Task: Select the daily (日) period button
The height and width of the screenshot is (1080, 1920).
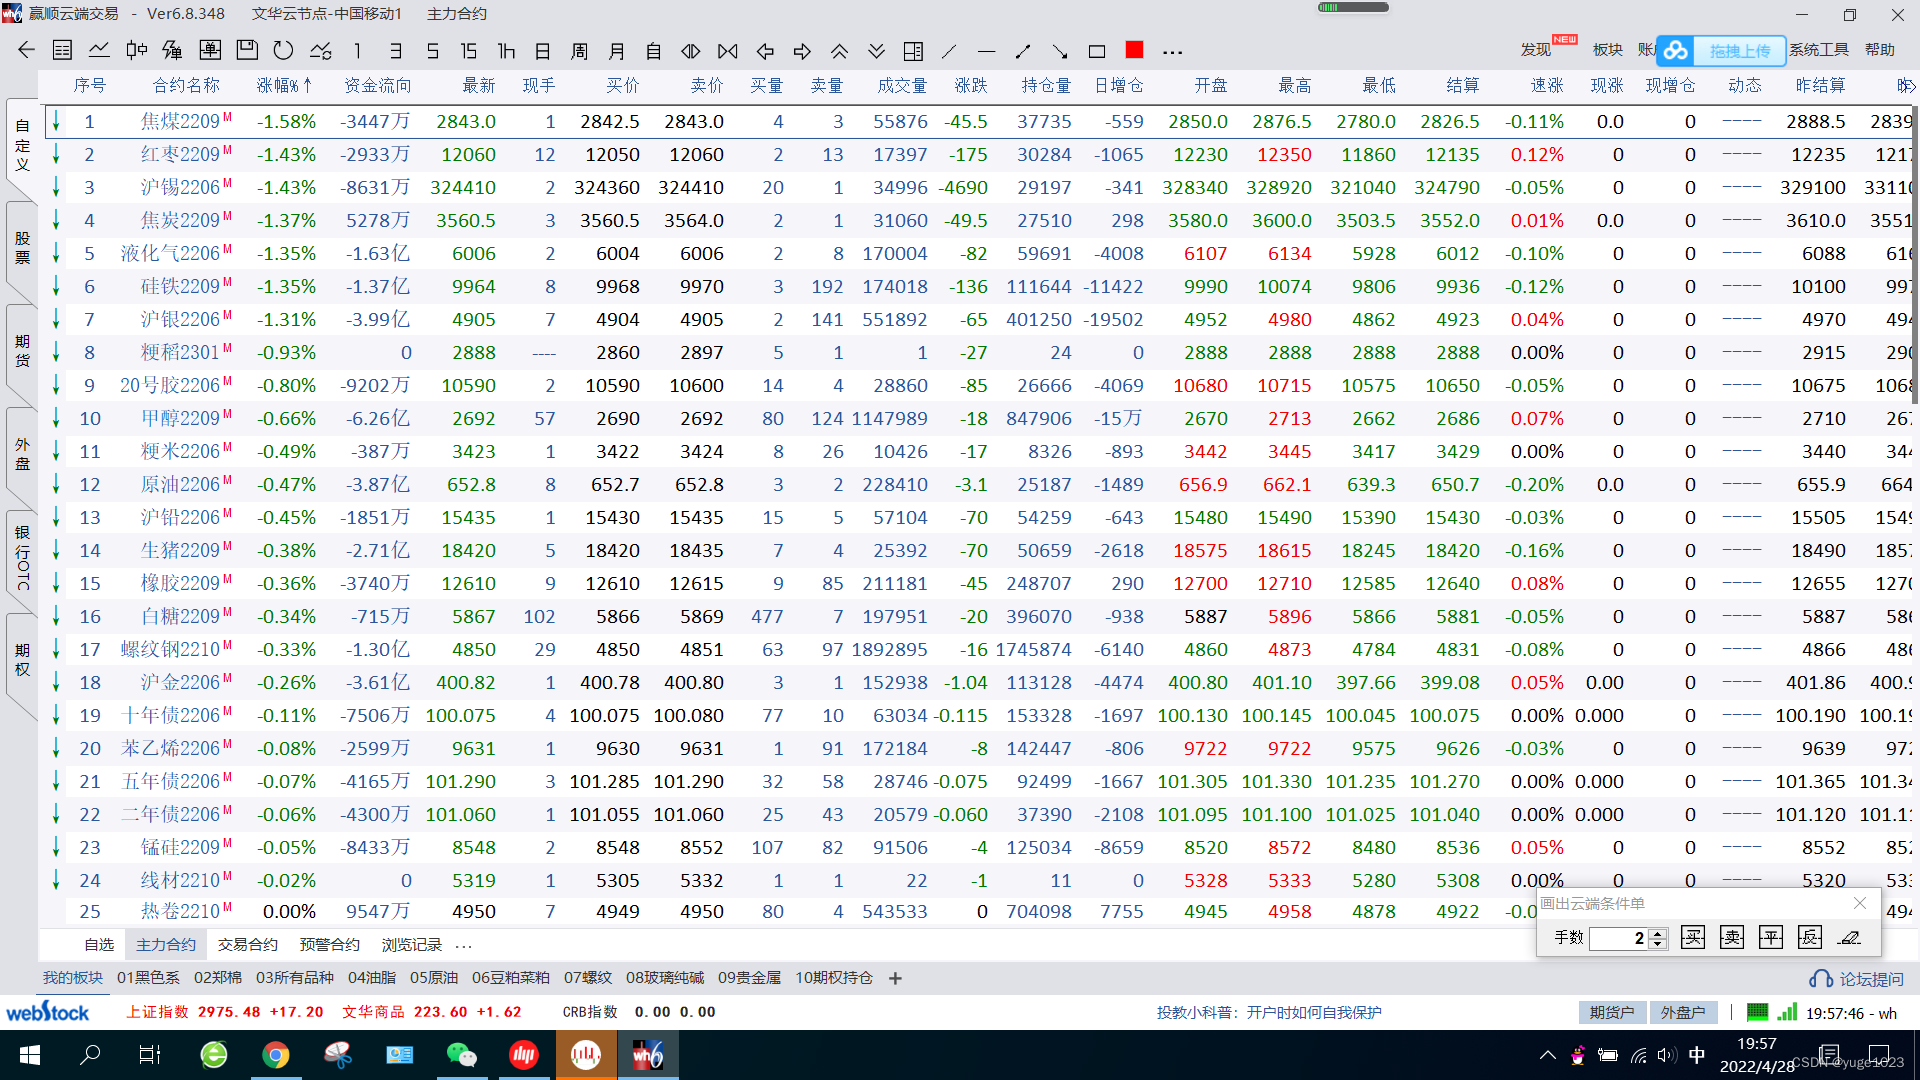Action: coord(543,50)
